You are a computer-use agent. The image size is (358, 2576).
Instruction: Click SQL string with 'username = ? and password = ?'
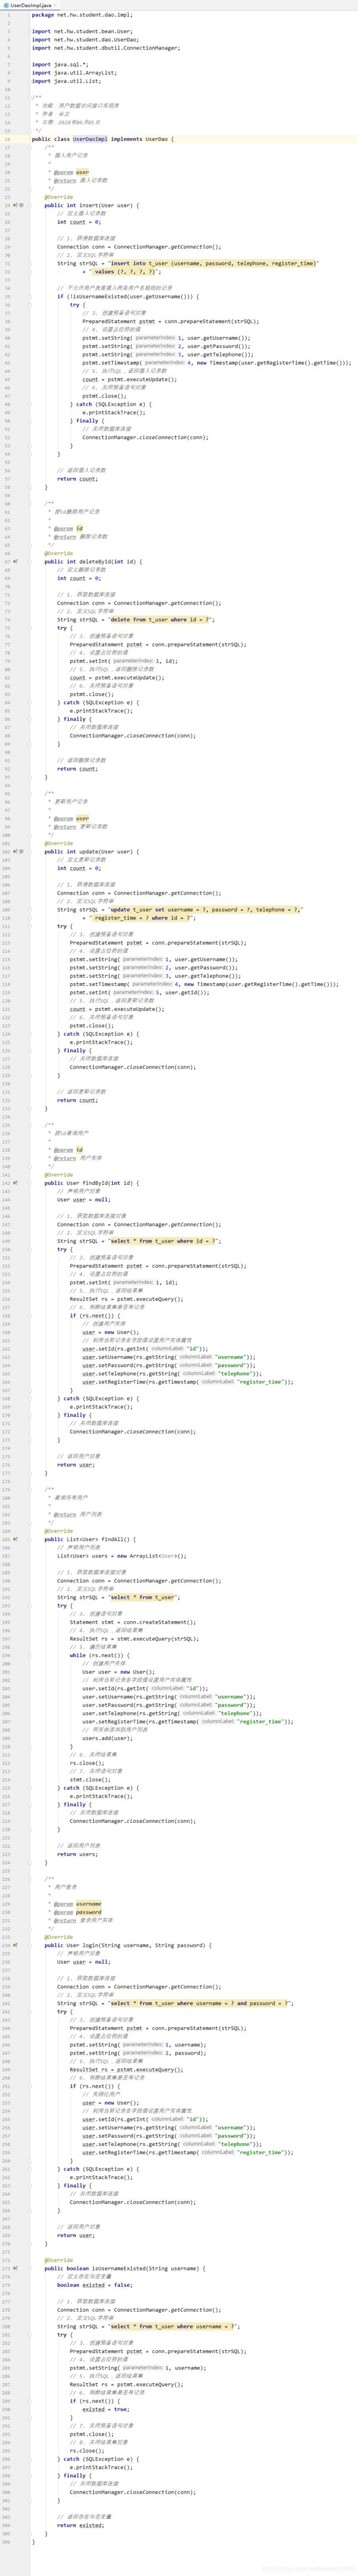(199, 2003)
